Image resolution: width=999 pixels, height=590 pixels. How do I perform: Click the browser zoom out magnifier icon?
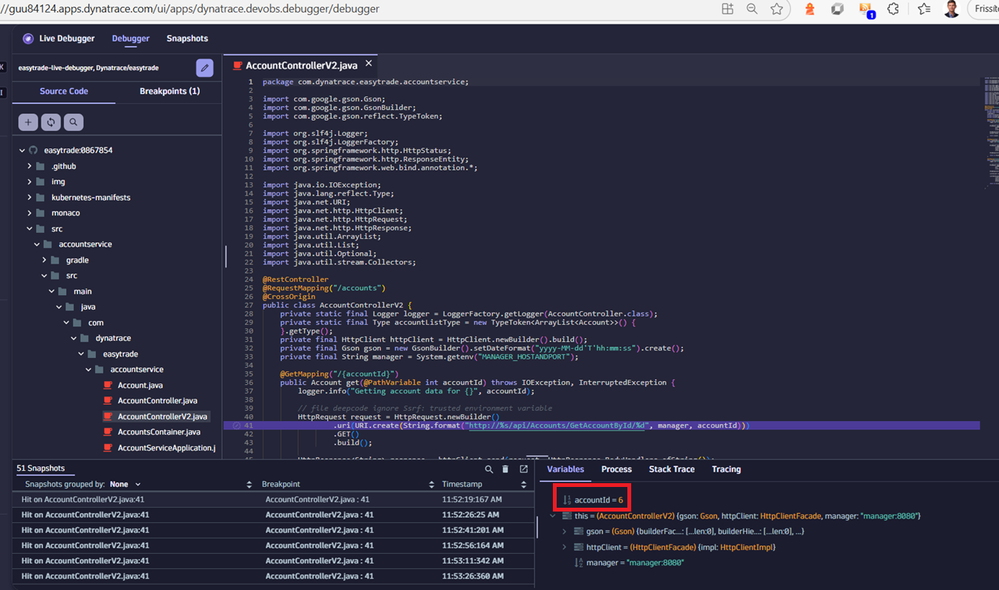pos(752,9)
